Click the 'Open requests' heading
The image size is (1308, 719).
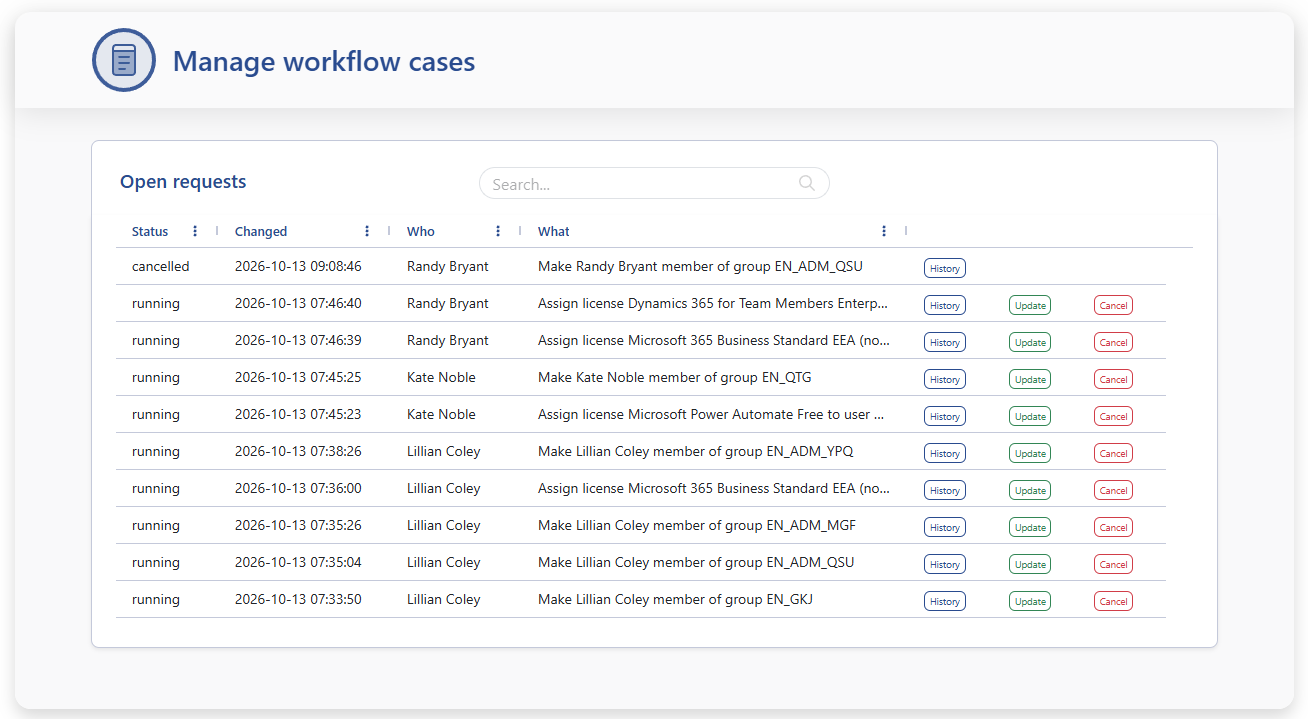tap(183, 182)
